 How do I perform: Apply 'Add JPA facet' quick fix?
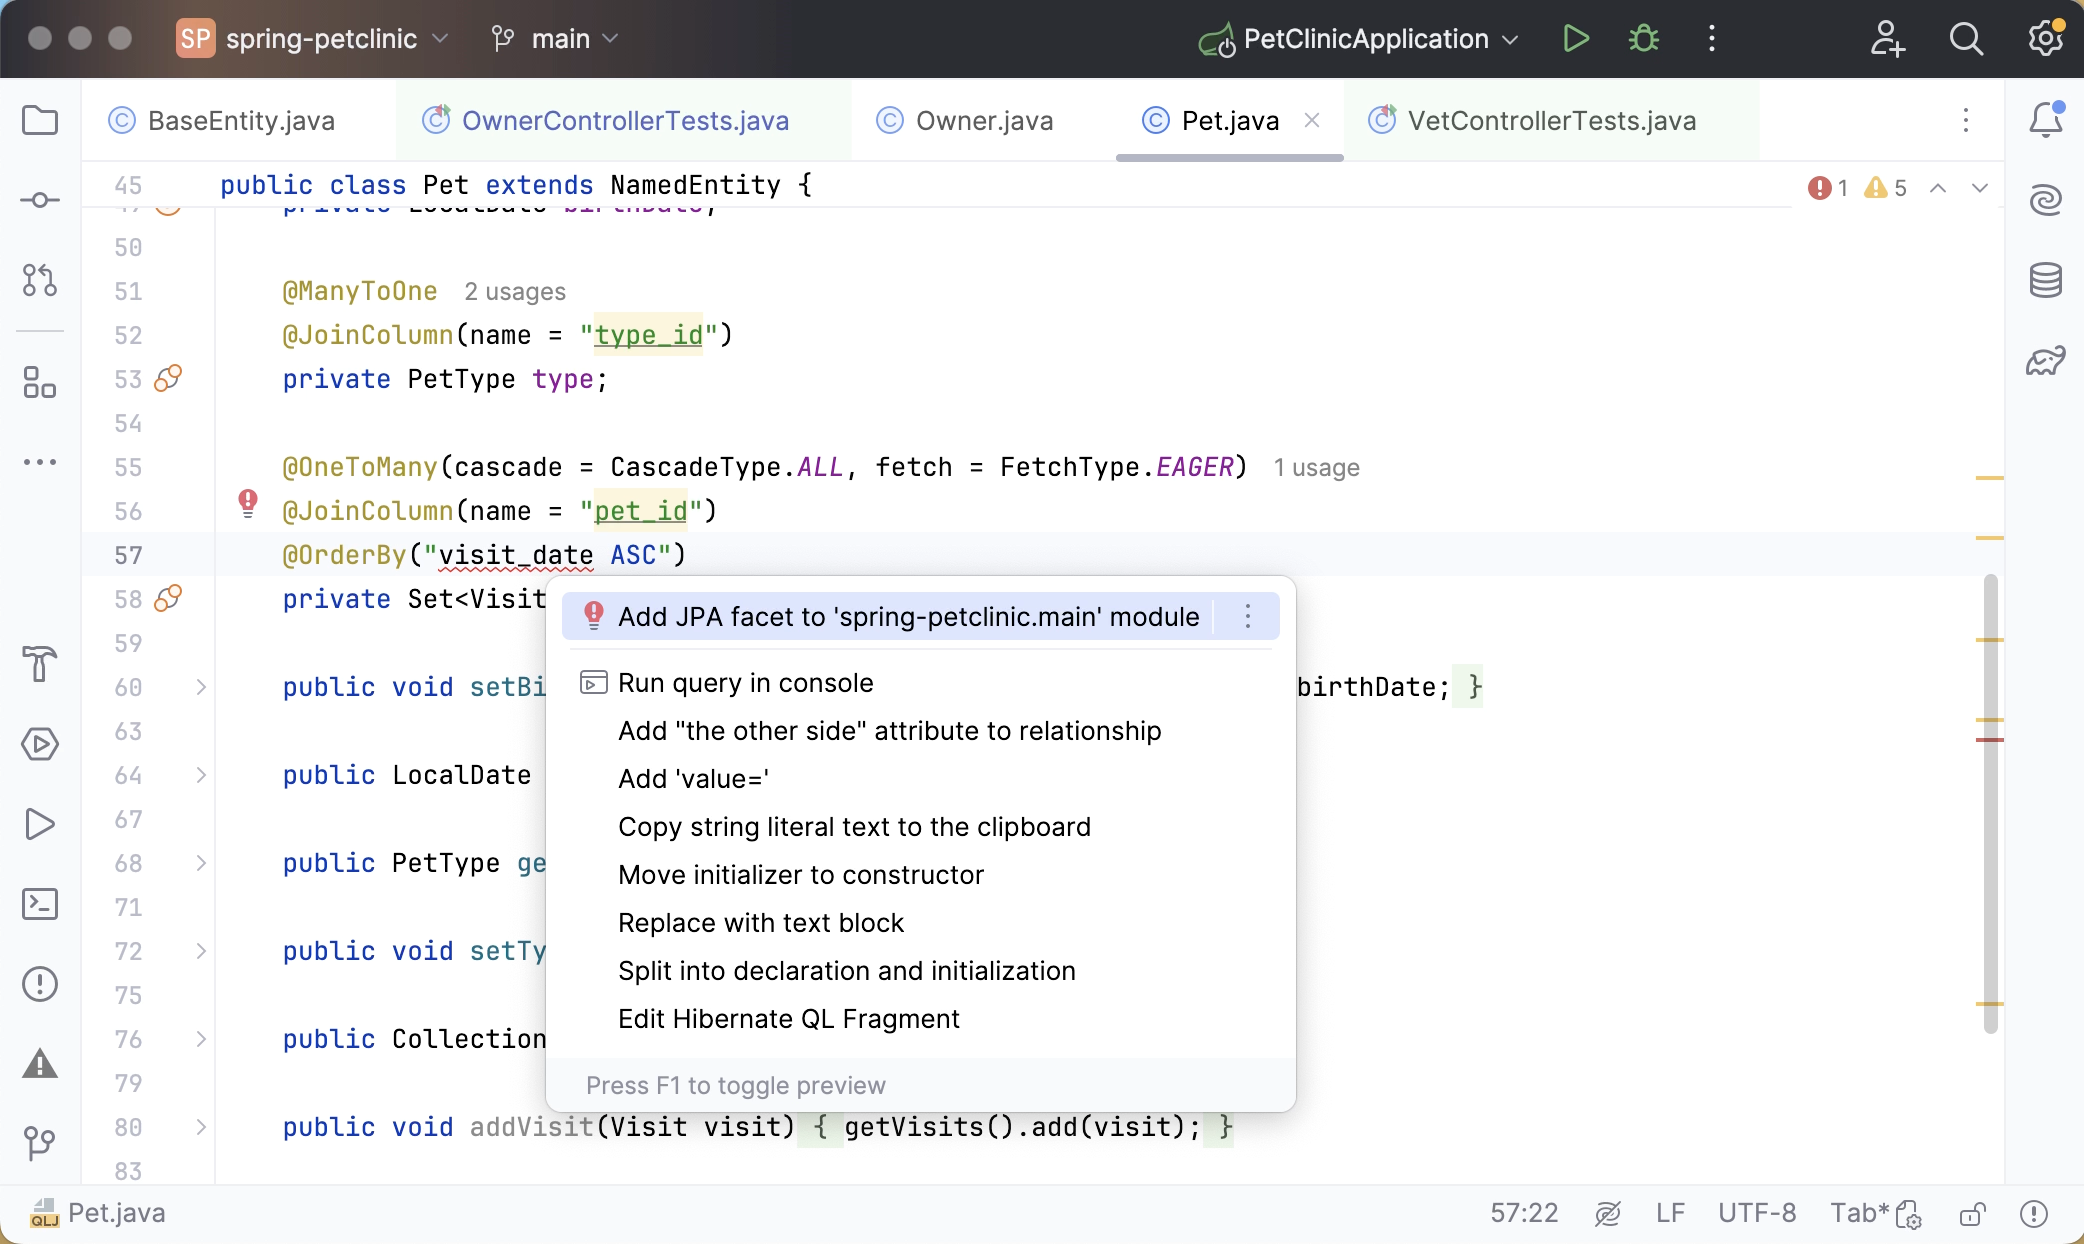pos(906,616)
